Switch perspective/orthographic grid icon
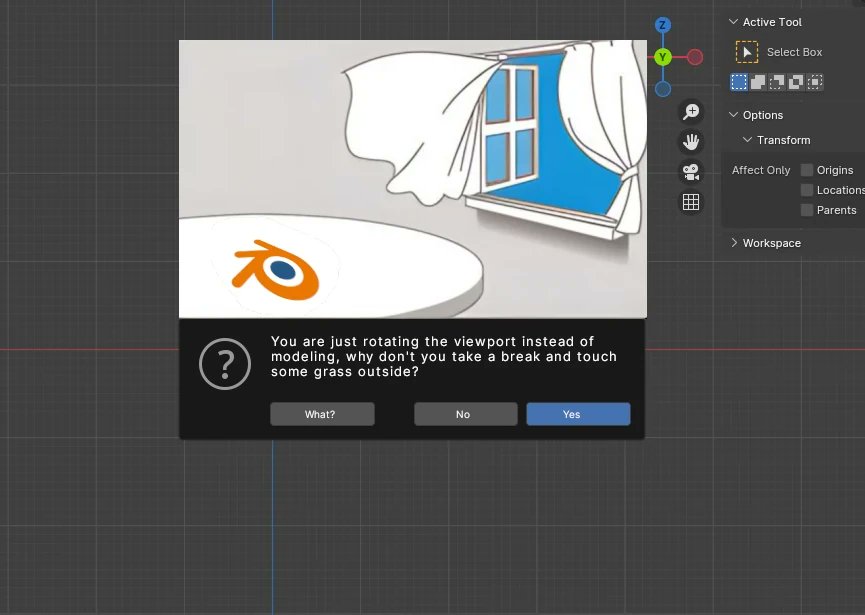Viewport: 865px width, 615px height. (691, 202)
